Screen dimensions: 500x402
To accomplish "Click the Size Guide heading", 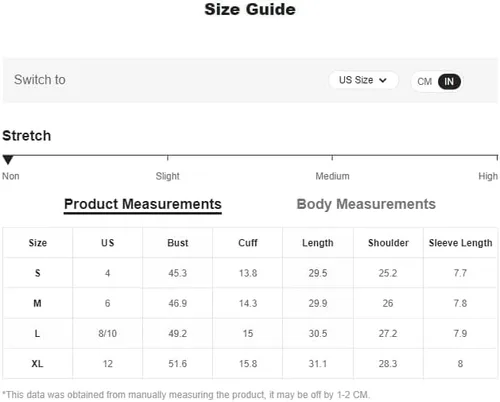I will tap(250, 9).
